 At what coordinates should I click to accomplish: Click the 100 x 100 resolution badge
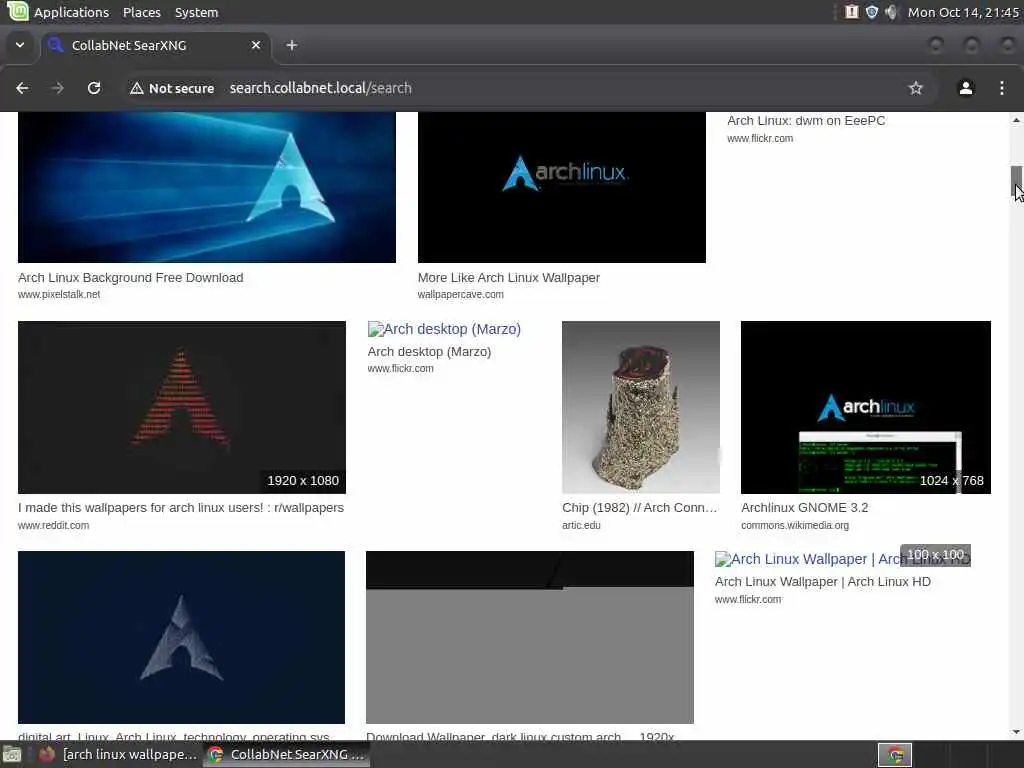point(935,555)
